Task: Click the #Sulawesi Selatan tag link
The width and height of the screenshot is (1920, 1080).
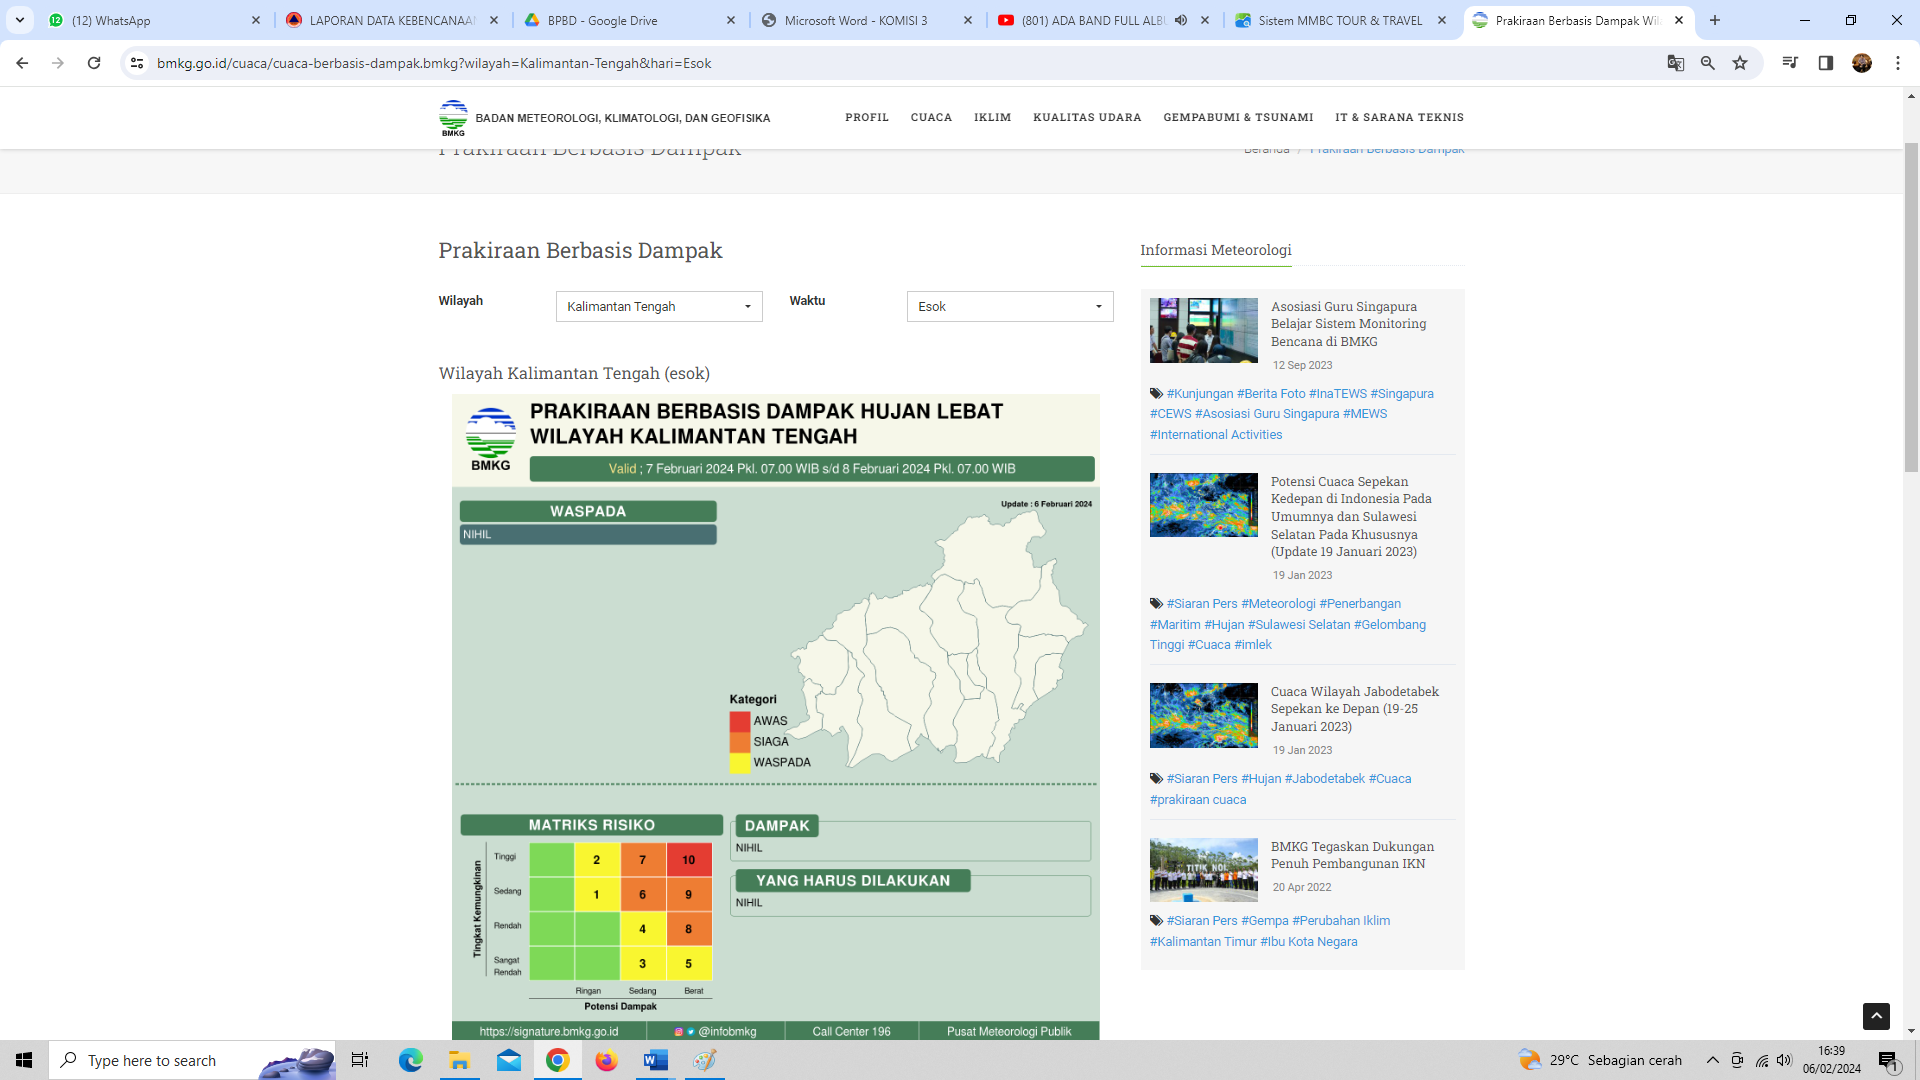Action: (1298, 624)
